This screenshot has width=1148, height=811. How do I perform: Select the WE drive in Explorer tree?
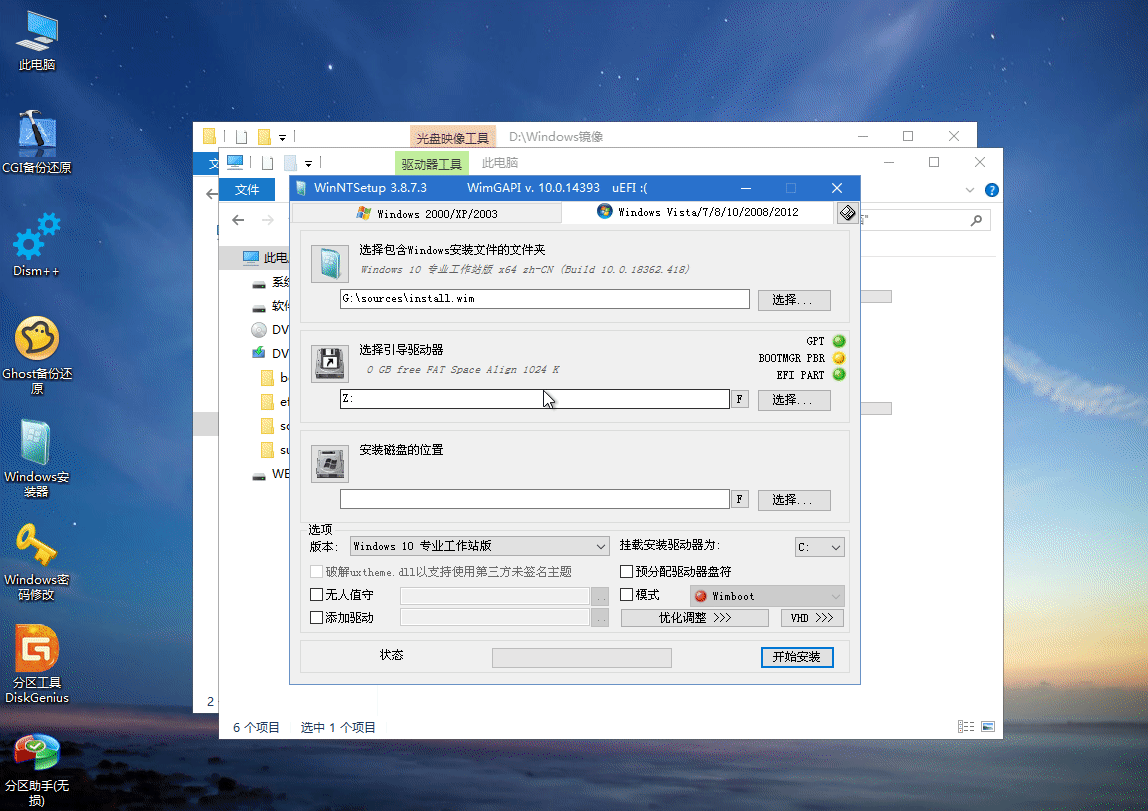coord(269,474)
